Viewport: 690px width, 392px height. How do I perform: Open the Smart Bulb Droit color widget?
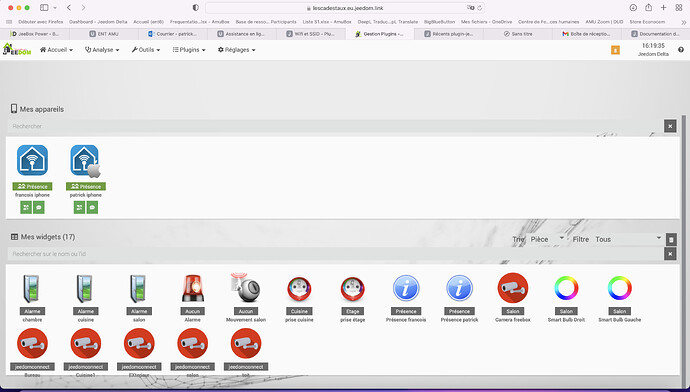pos(566,288)
